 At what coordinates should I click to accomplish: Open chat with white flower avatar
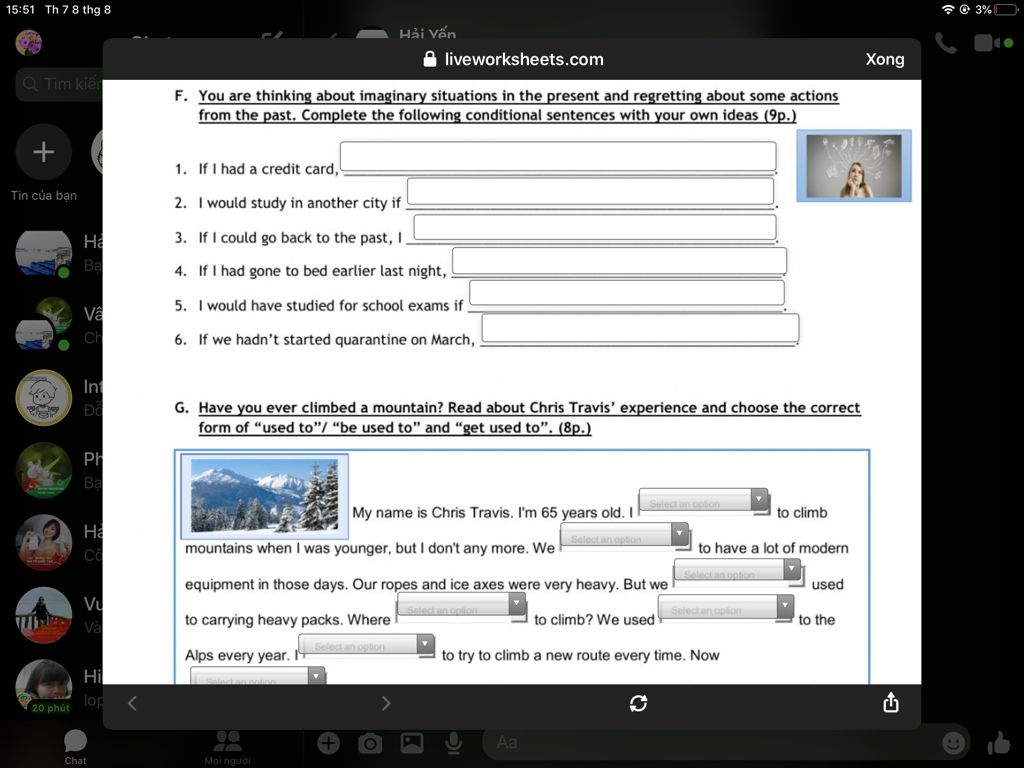pos(44,470)
